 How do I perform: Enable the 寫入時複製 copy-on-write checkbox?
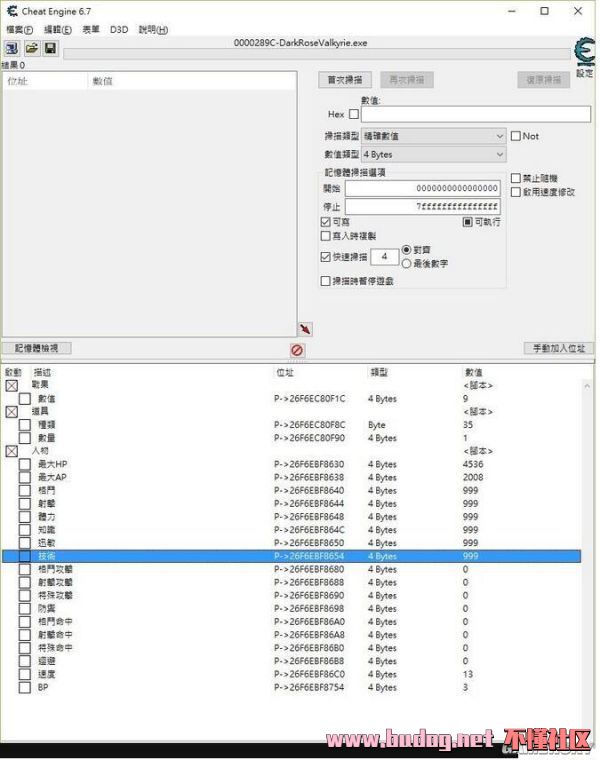326,236
